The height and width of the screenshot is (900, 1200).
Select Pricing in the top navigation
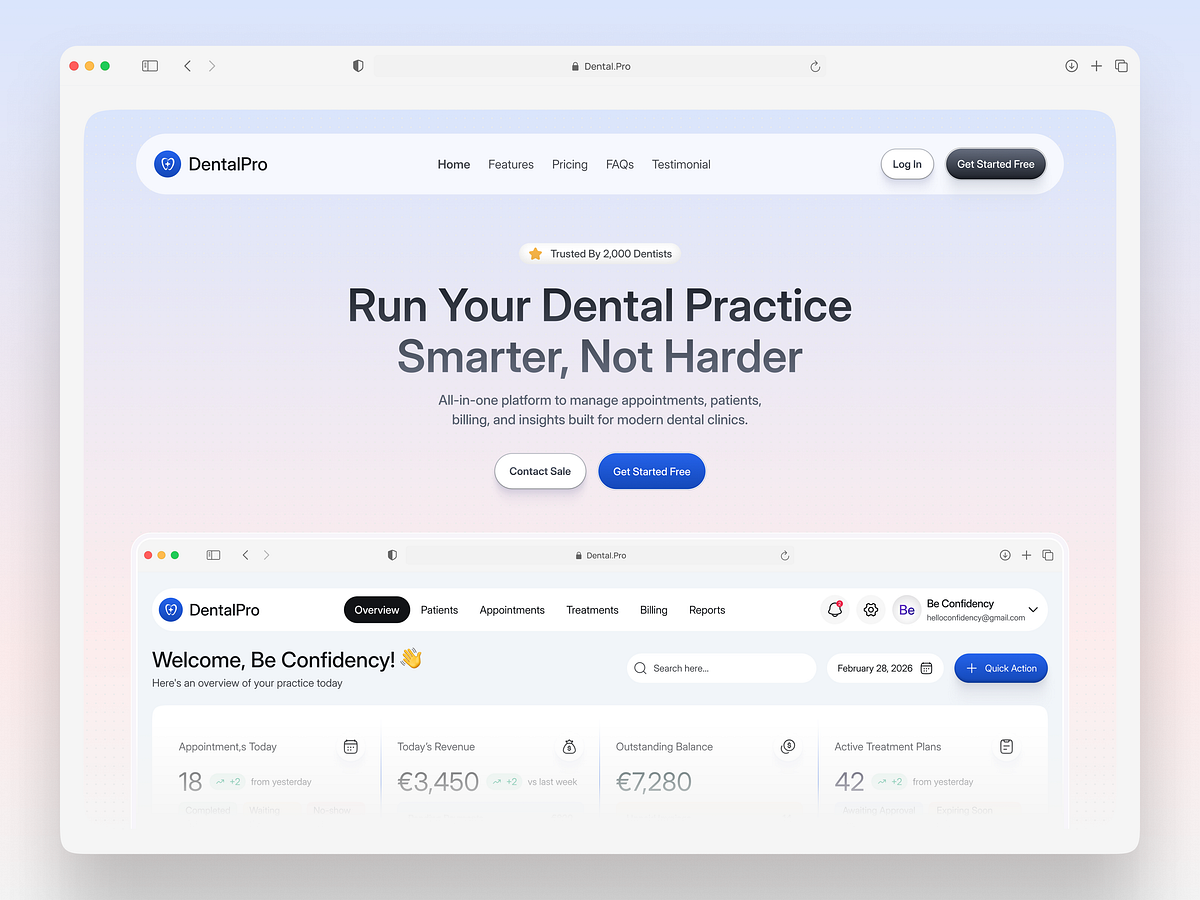click(569, 164)
